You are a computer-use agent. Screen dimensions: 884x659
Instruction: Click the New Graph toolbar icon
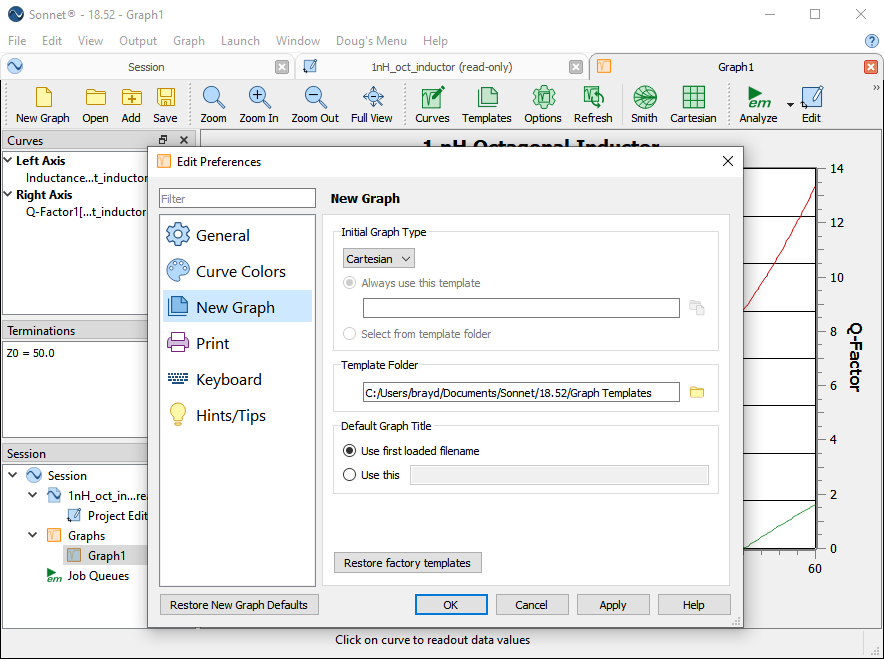[43, 105]
